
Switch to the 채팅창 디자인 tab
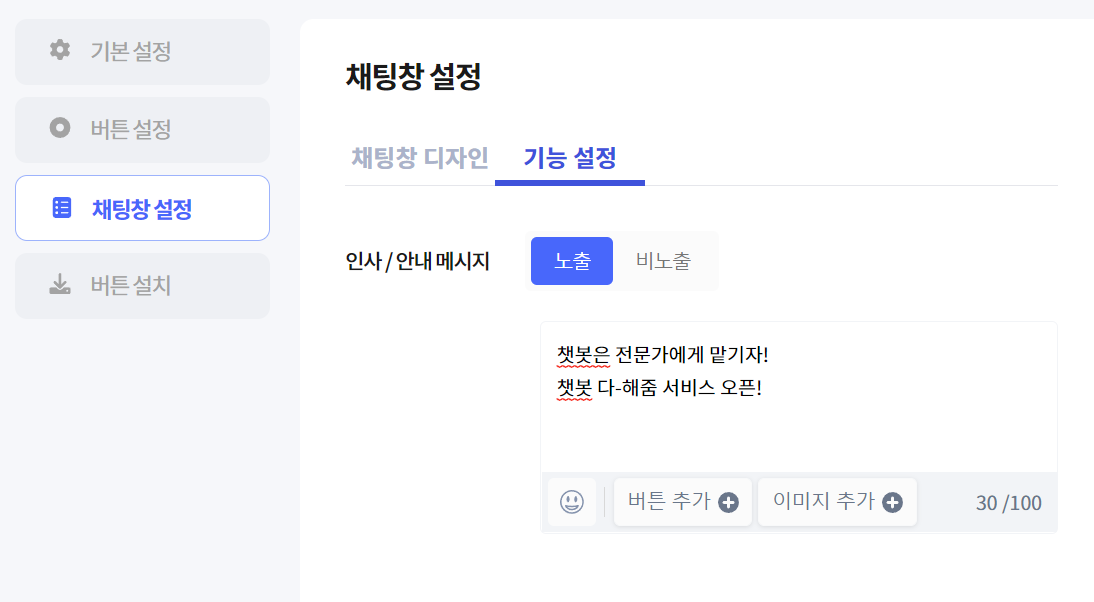420,158
